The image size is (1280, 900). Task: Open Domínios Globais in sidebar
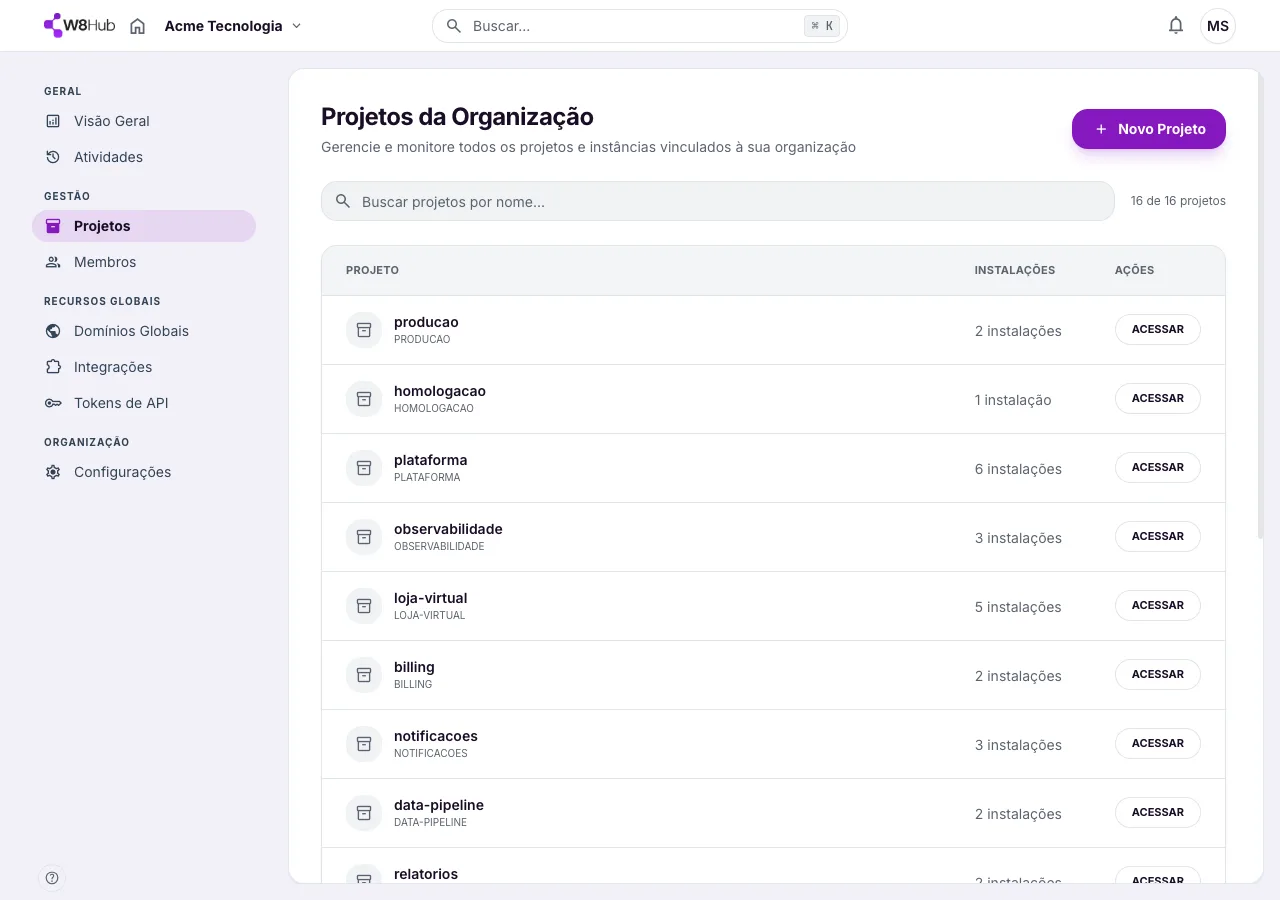pos(144,331)
